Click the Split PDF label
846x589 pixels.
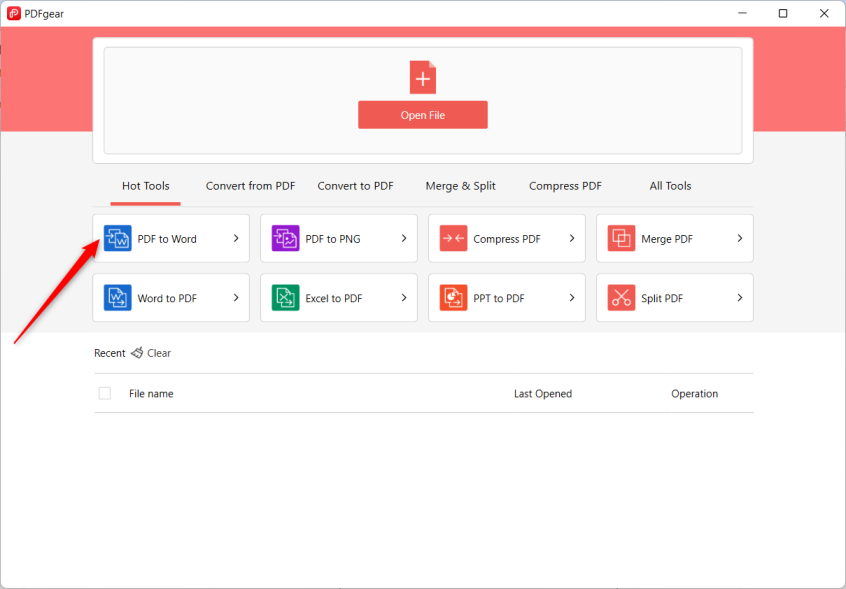[662, 298]
